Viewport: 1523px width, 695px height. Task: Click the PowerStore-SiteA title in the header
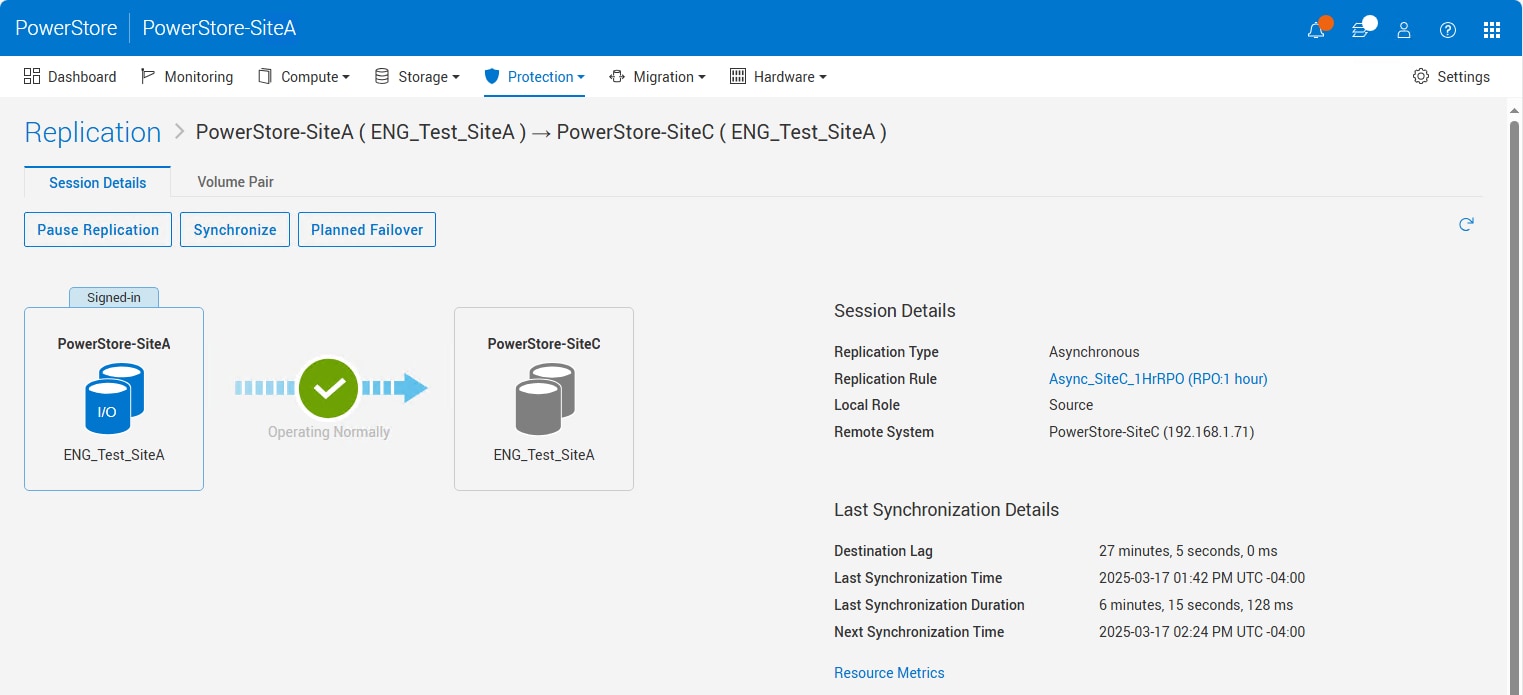tap(219, 28)
